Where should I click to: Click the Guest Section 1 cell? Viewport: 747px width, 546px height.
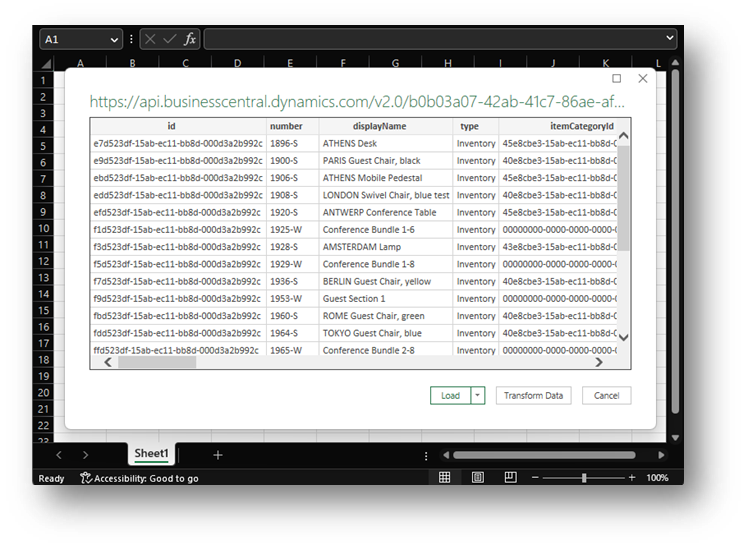point(385,299)
